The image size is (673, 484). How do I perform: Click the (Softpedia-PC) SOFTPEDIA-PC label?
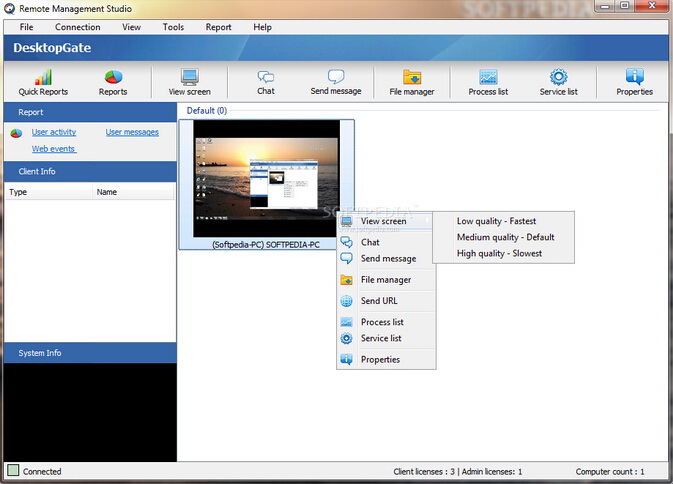point(266,245)
